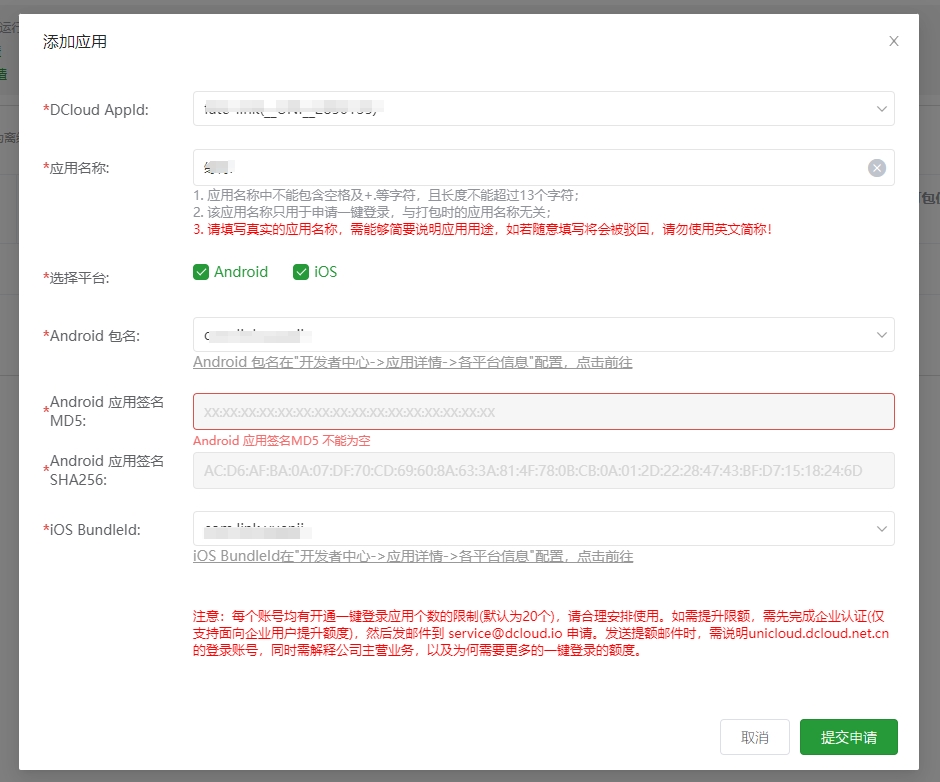Click inside the 应用名称 text input
The width and height of the screenshot is (940, 782).
click(530, 168)
